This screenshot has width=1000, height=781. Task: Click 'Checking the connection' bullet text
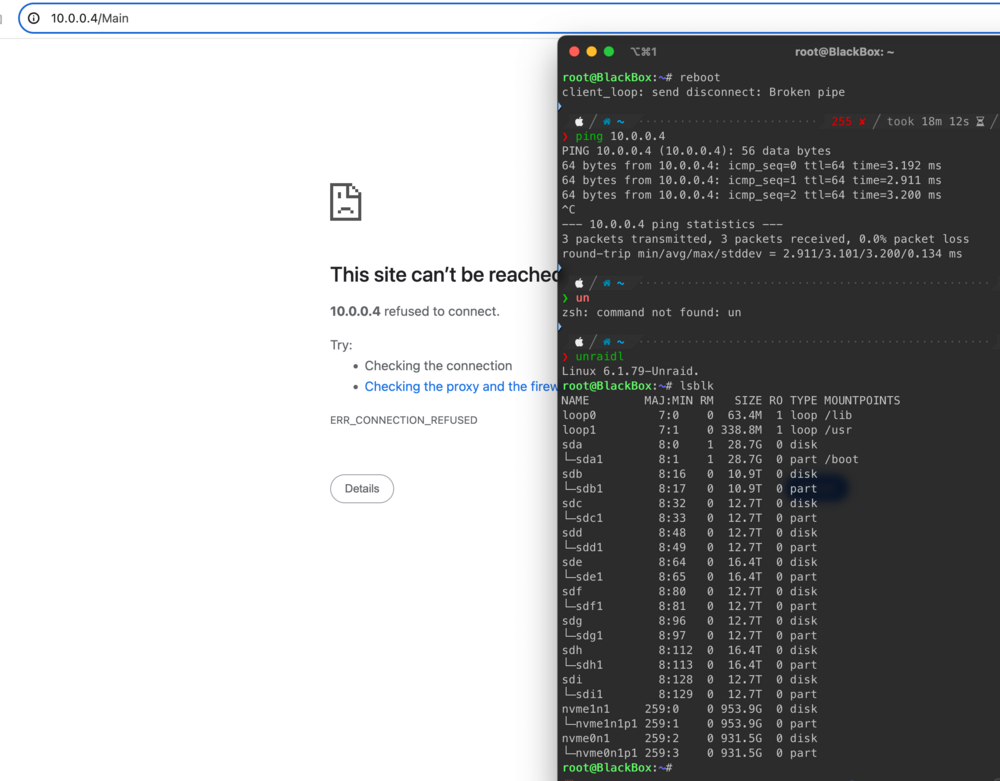[438, 366]
